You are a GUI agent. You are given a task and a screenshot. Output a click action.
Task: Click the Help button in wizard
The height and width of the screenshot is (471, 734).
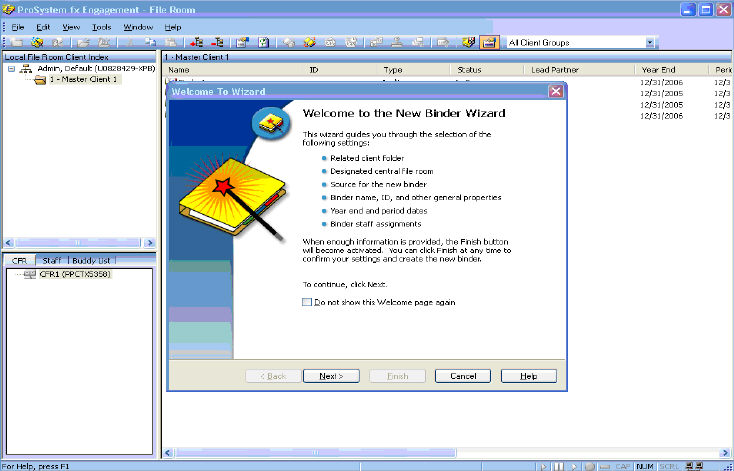(x=528, y=376)
